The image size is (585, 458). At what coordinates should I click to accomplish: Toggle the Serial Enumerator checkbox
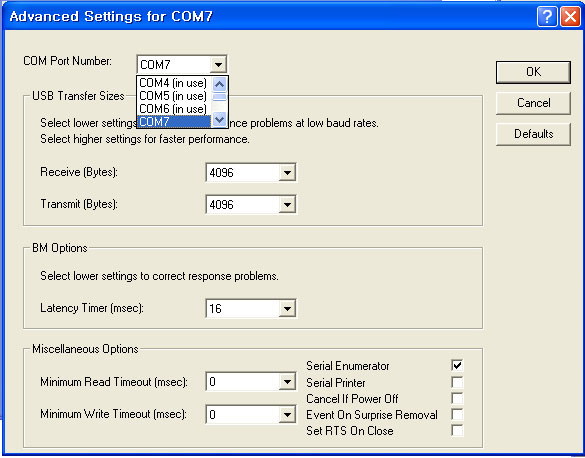pyautogui.click(x=457, y=365)
